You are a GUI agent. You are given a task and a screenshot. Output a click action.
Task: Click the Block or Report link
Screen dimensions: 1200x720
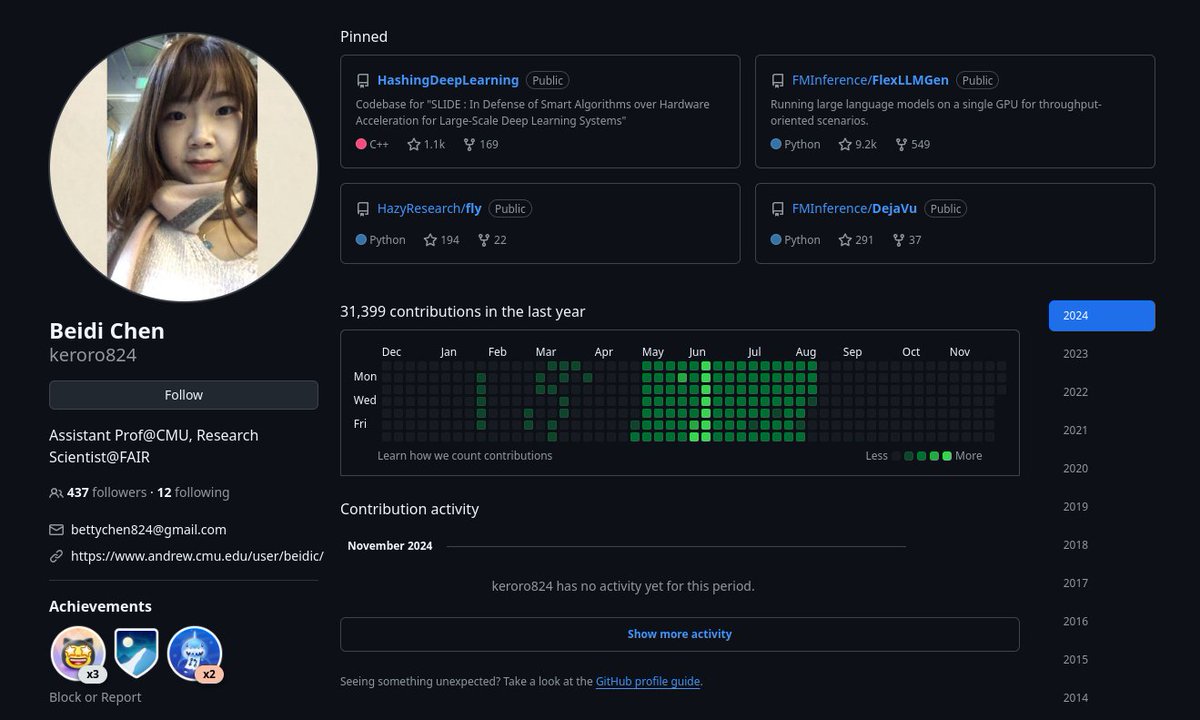pos(95,696)
